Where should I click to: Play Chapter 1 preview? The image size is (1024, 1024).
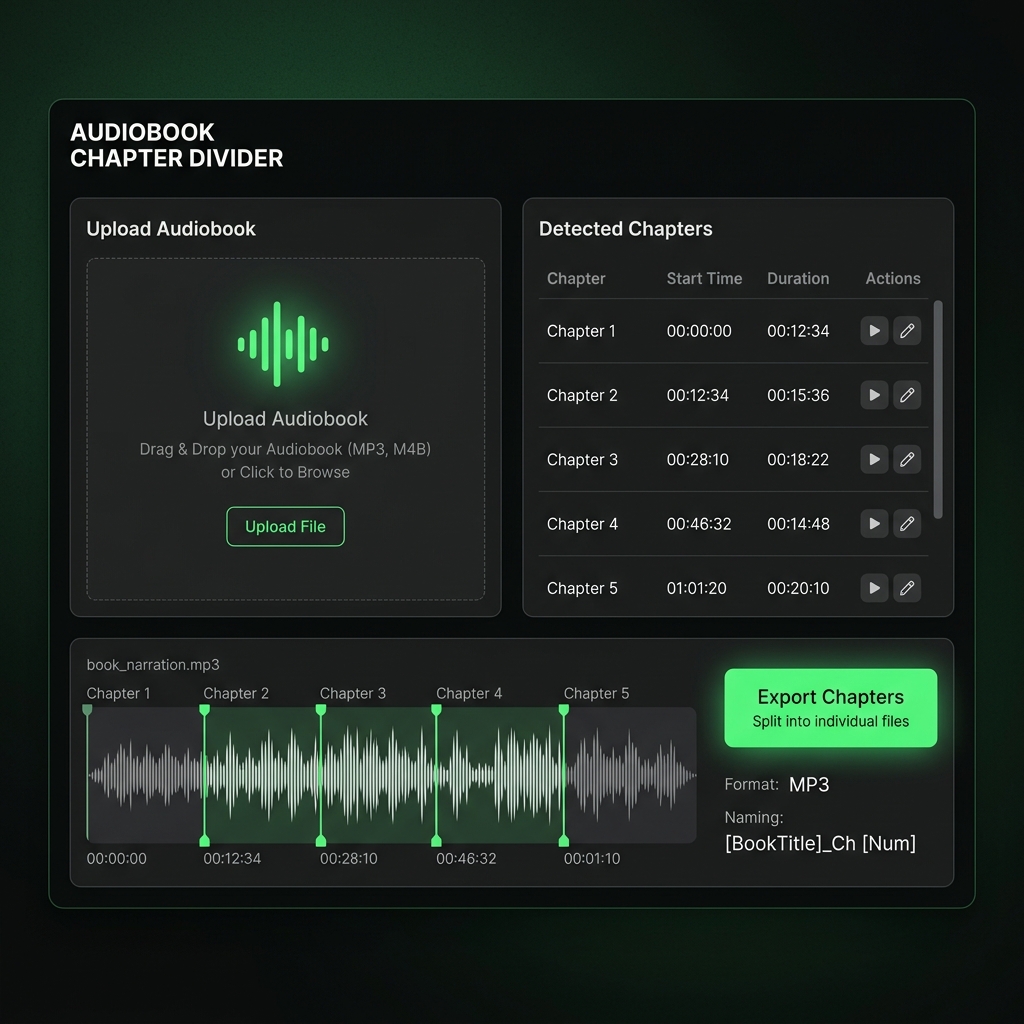click(874, 330)
